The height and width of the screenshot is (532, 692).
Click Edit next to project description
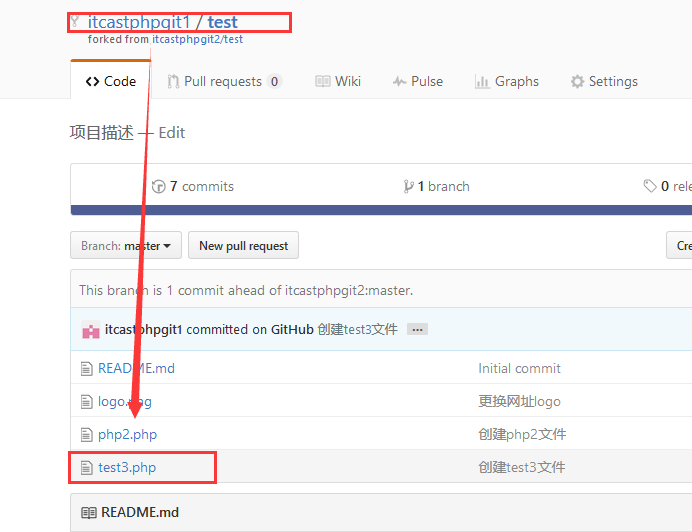tap(172, 133)
